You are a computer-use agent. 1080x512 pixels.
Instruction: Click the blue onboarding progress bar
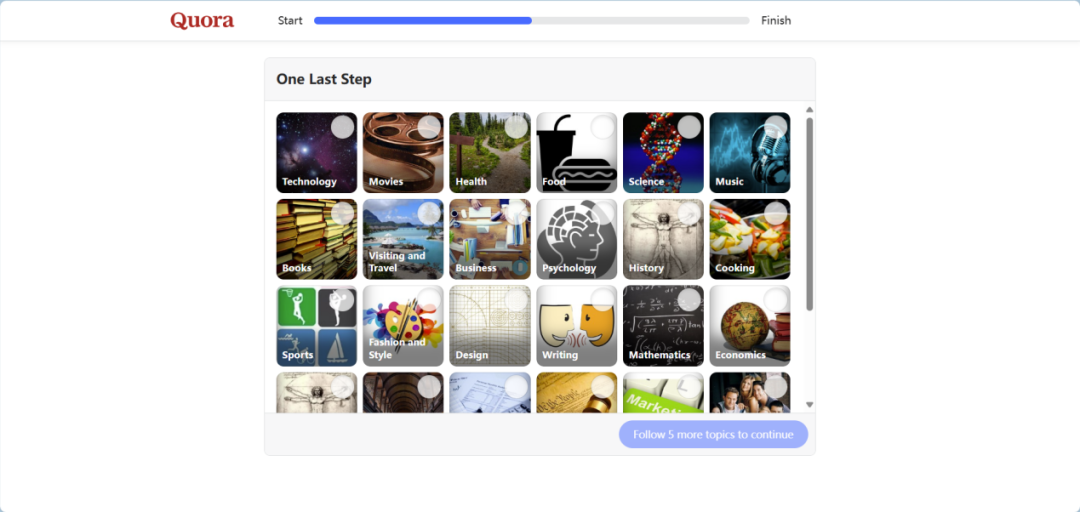[x=532, y=21]
